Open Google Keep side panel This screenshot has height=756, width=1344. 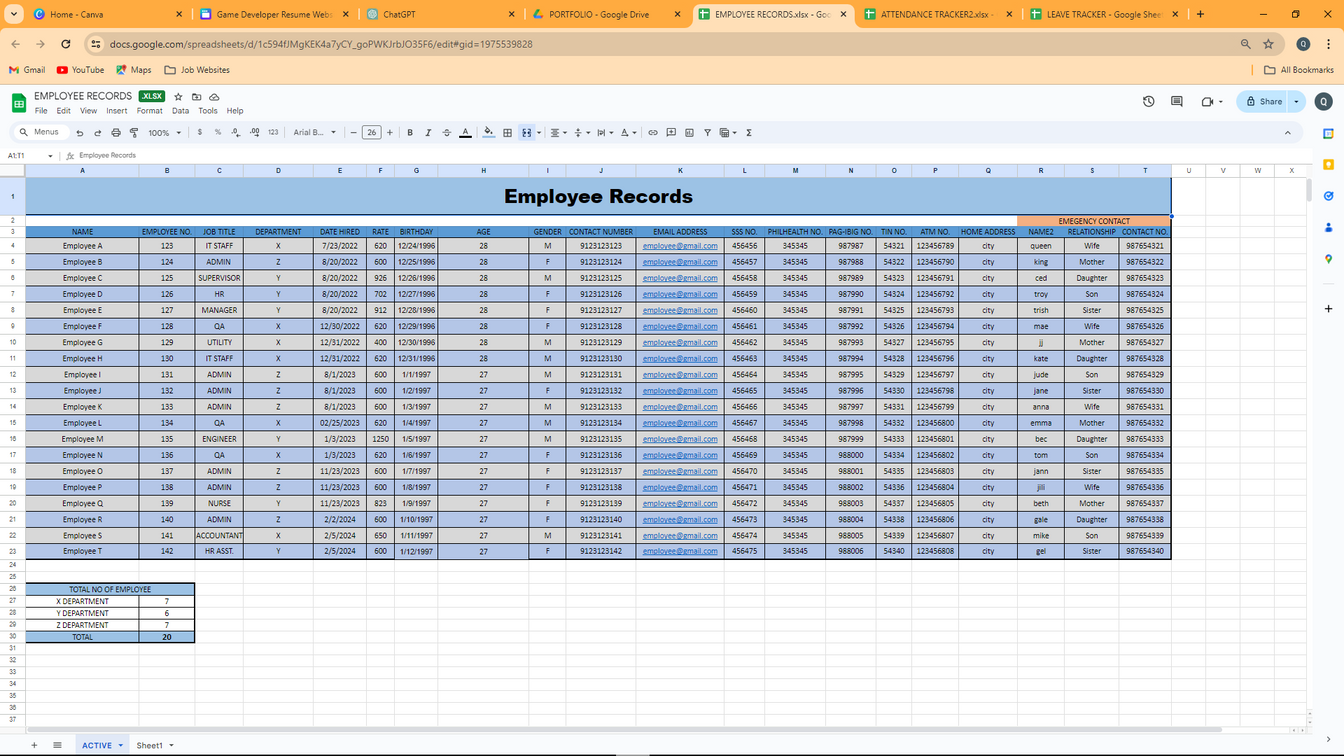pyautogui.click(x=1328, y=164)
